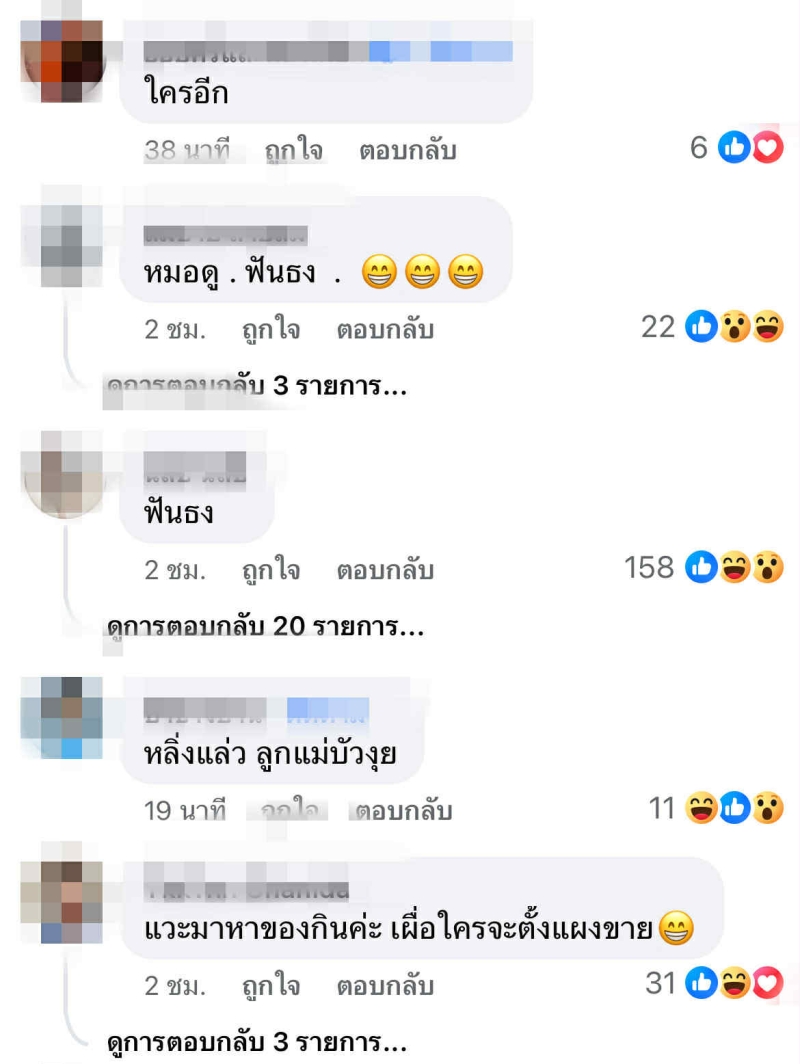Image resolution: width=800 pixels, height=1064 pixels.
Task: Like the 'ฟันธง' comment via ถูกใจ
Action: [x=271, y=570]
